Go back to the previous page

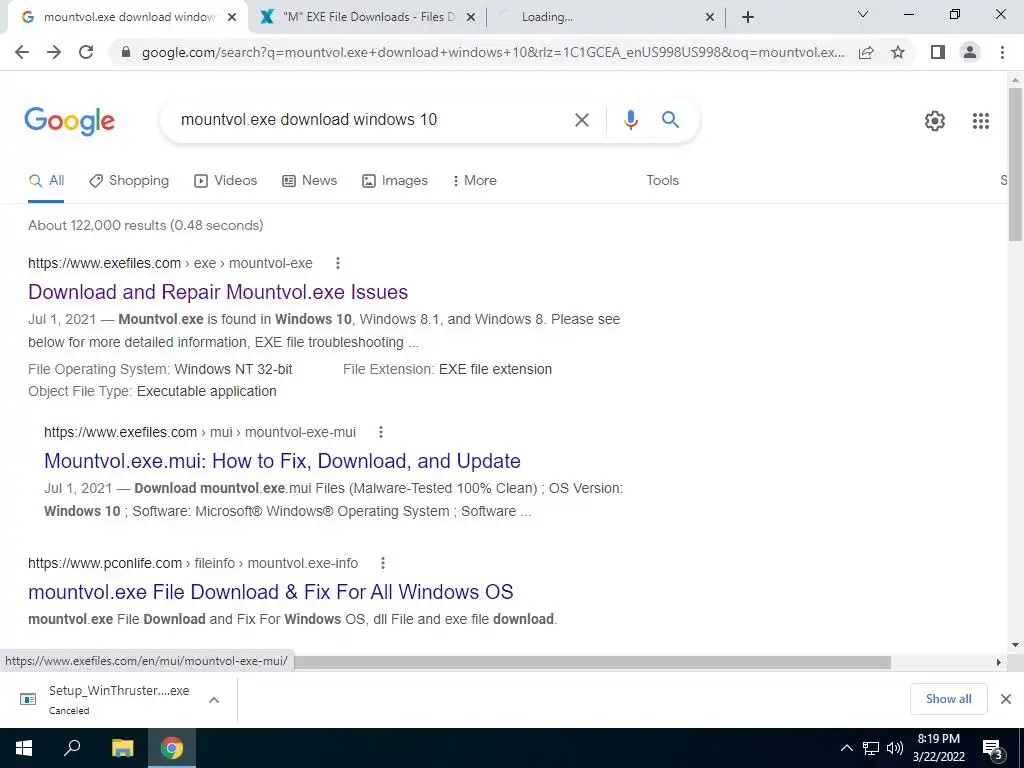tap(22, 52)
